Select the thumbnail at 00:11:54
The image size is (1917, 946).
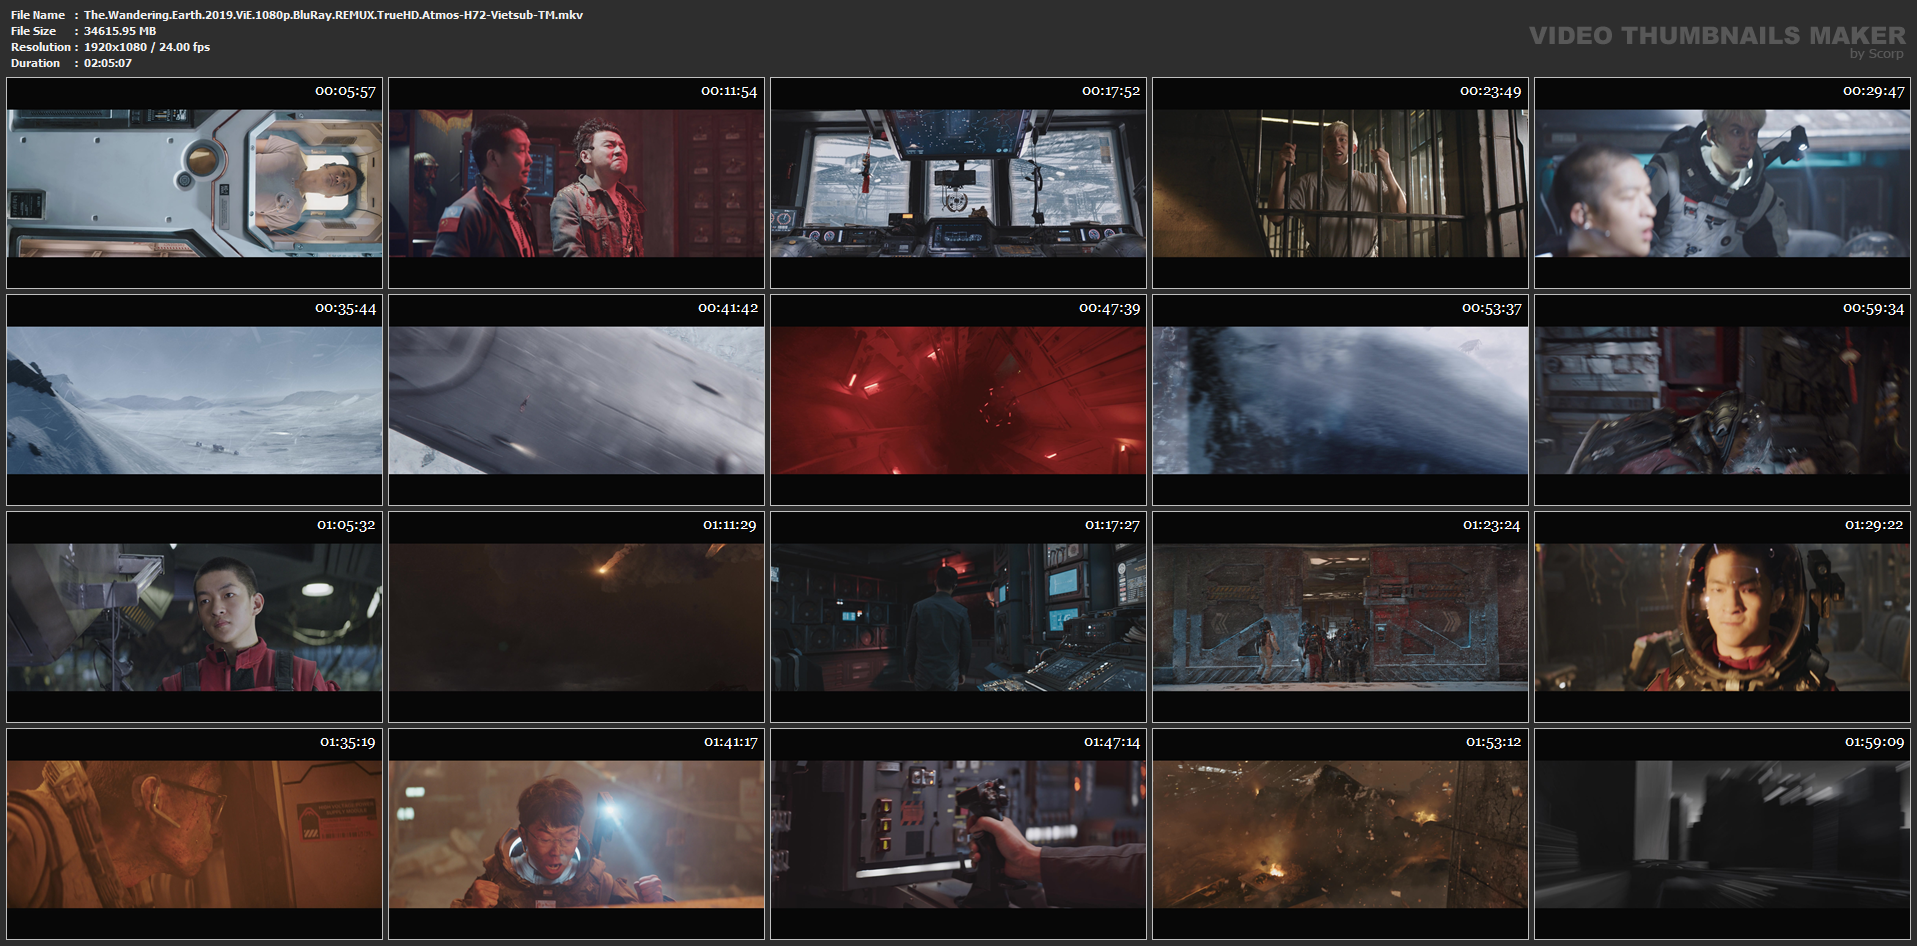(577, 183)
